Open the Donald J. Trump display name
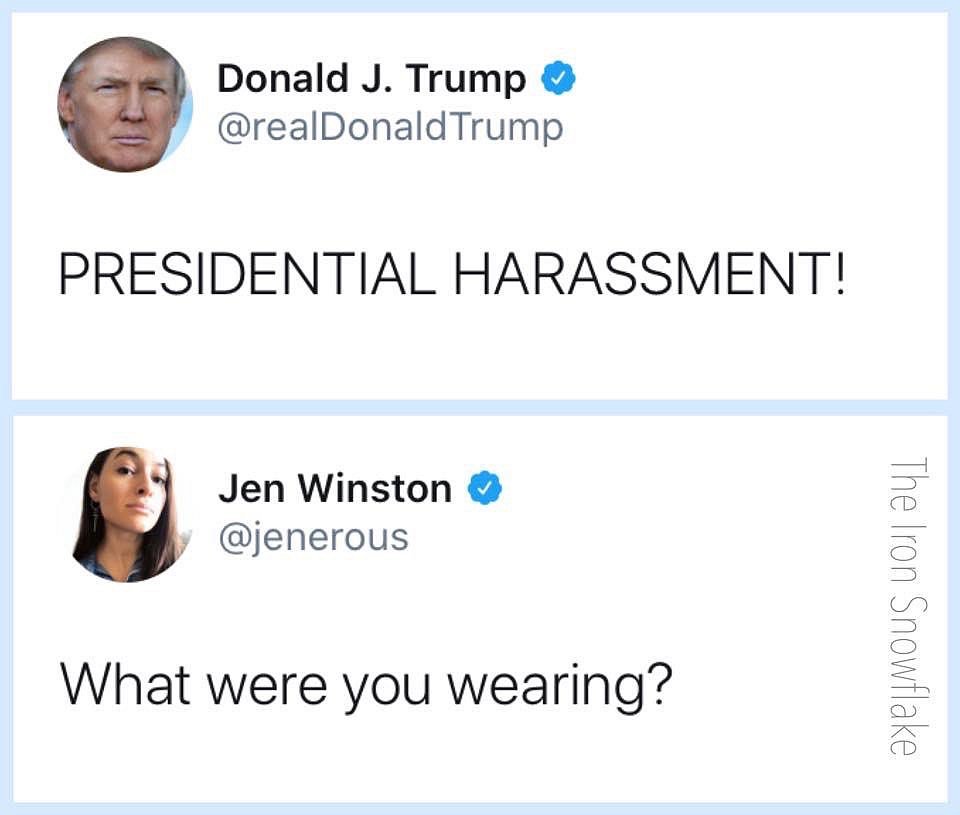This screenshot has width=960, height=815. [372, 78]
